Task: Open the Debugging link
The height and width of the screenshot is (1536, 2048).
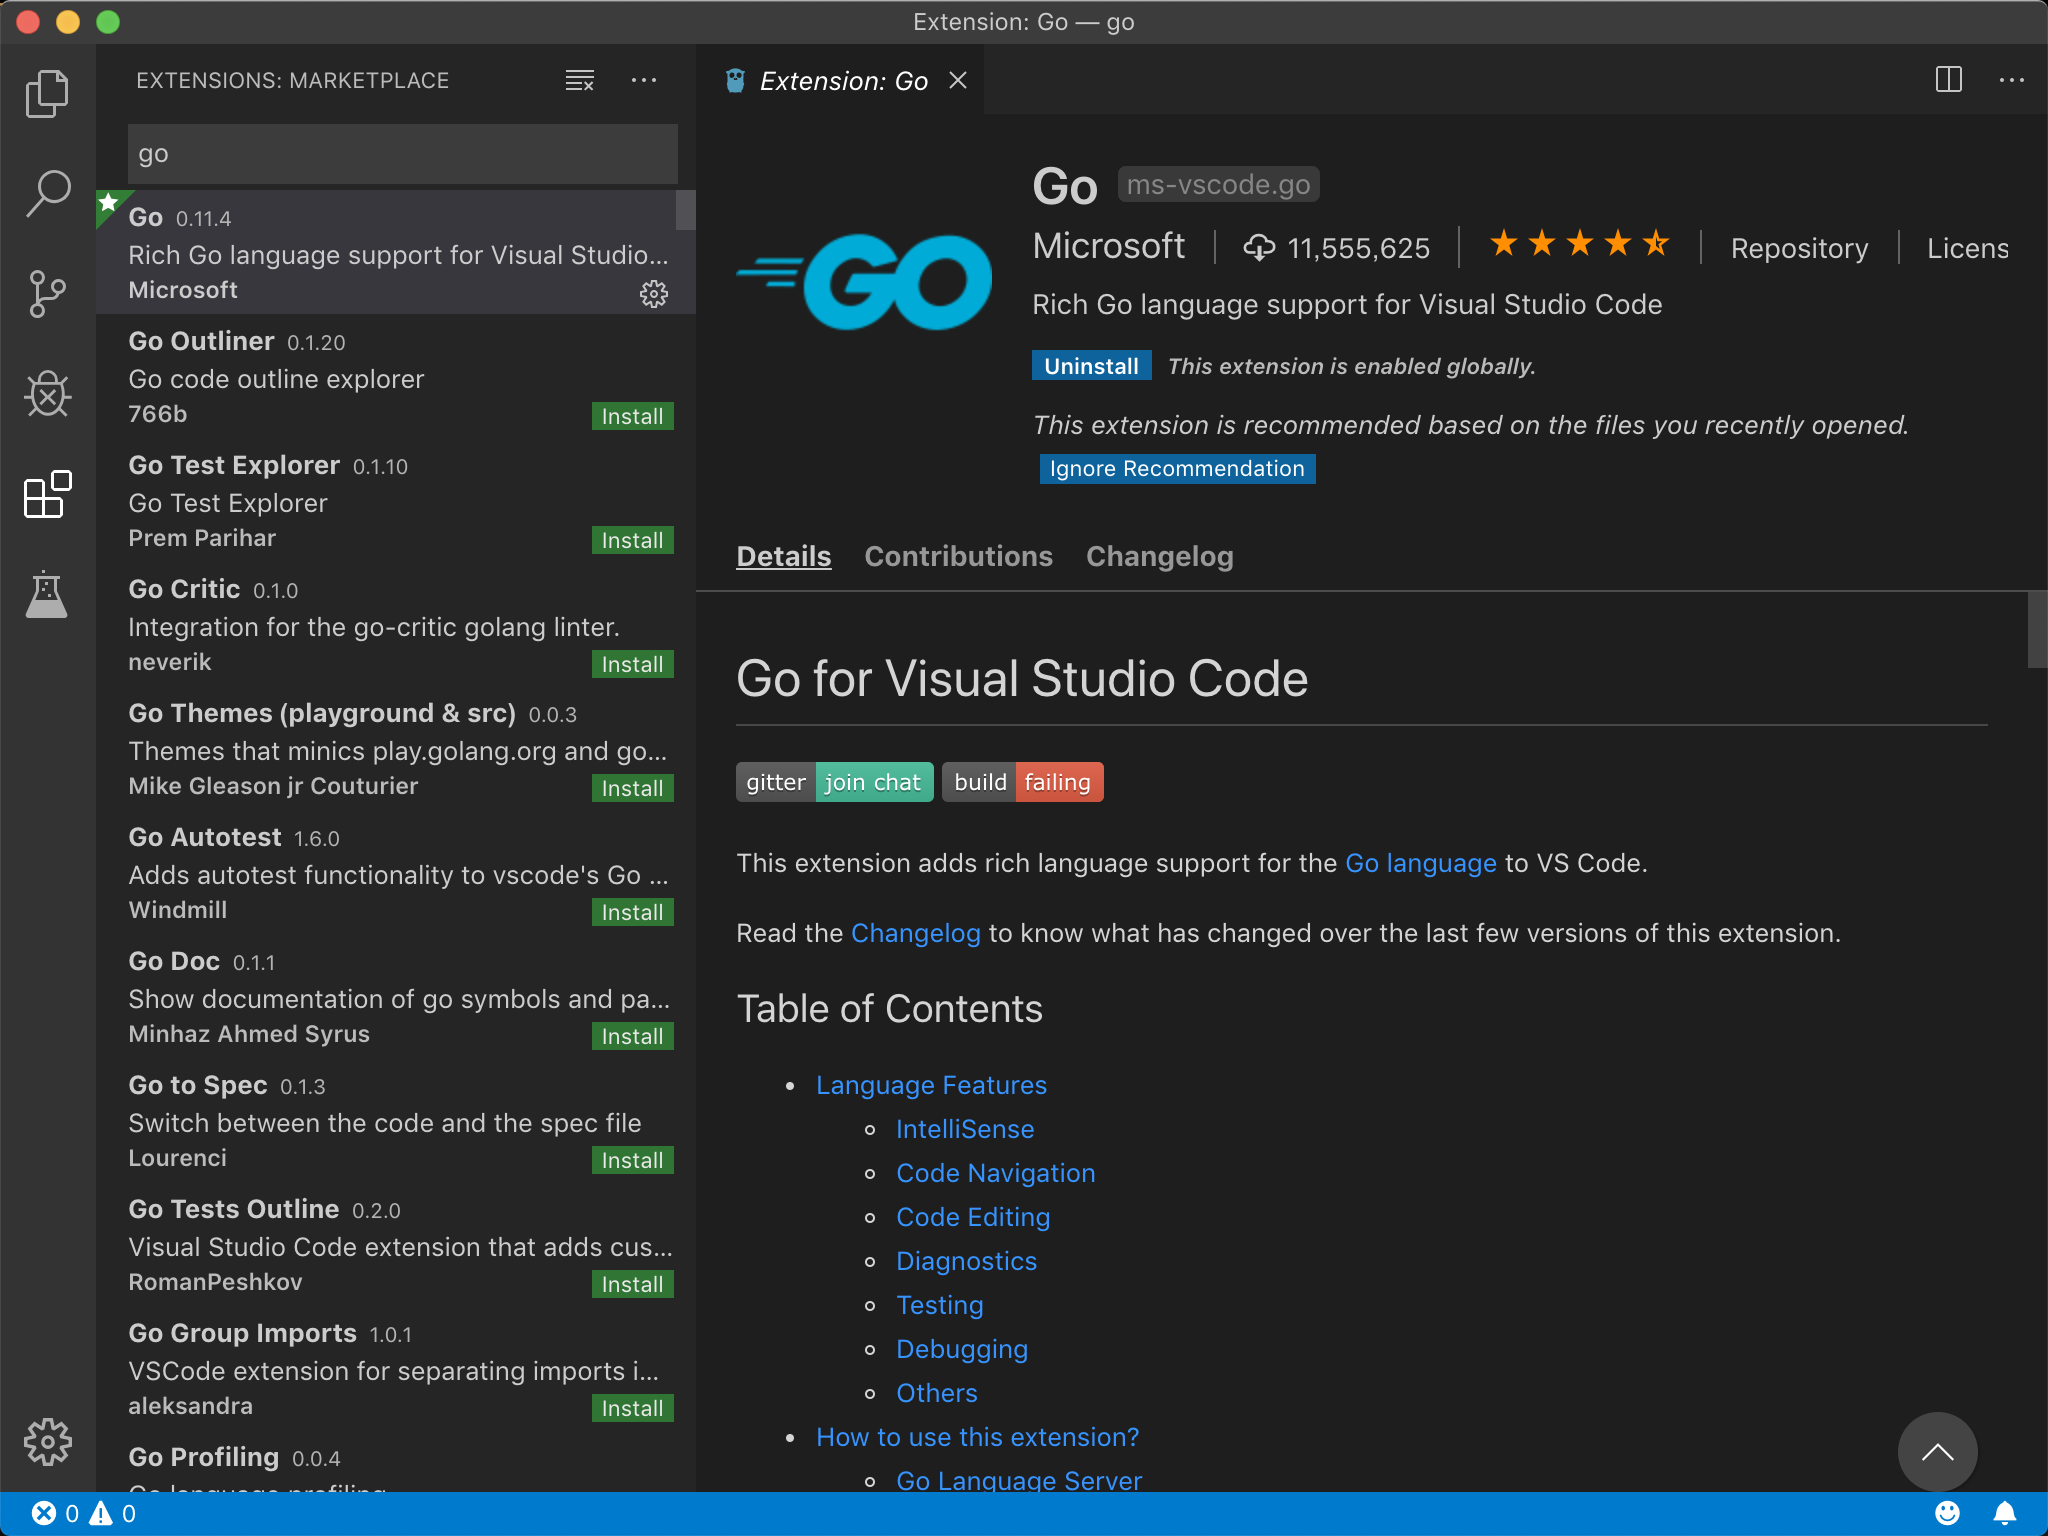Action: pyautogui.click(x=962, y=1349)
